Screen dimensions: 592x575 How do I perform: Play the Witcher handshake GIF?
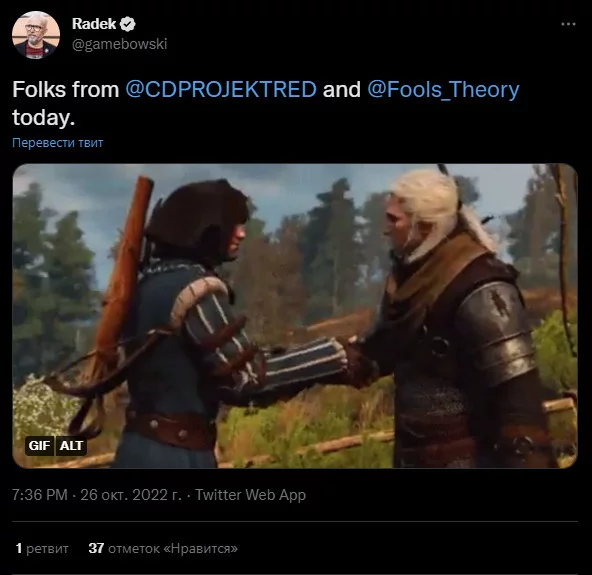[295, 316]
